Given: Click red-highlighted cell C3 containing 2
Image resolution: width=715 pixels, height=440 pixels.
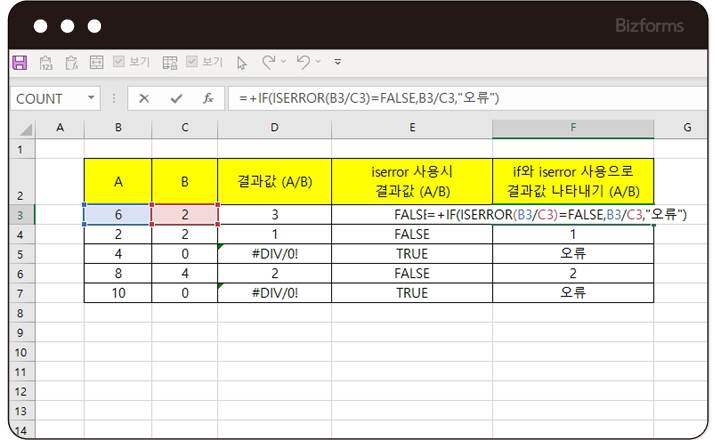Looking at the screenshot, I should point(185,215).
